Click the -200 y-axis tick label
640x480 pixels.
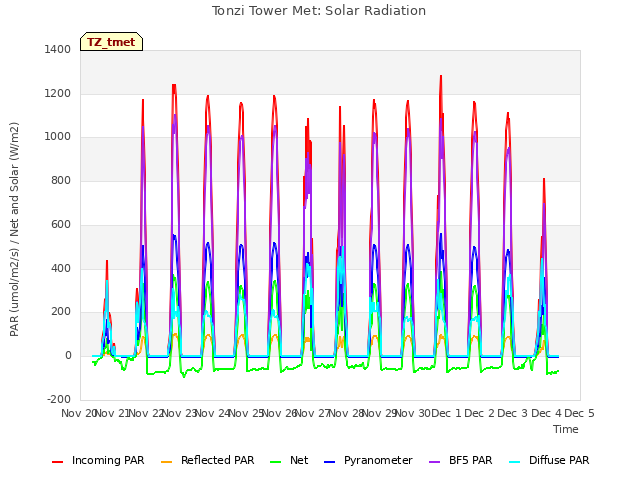tap(59, 399)
